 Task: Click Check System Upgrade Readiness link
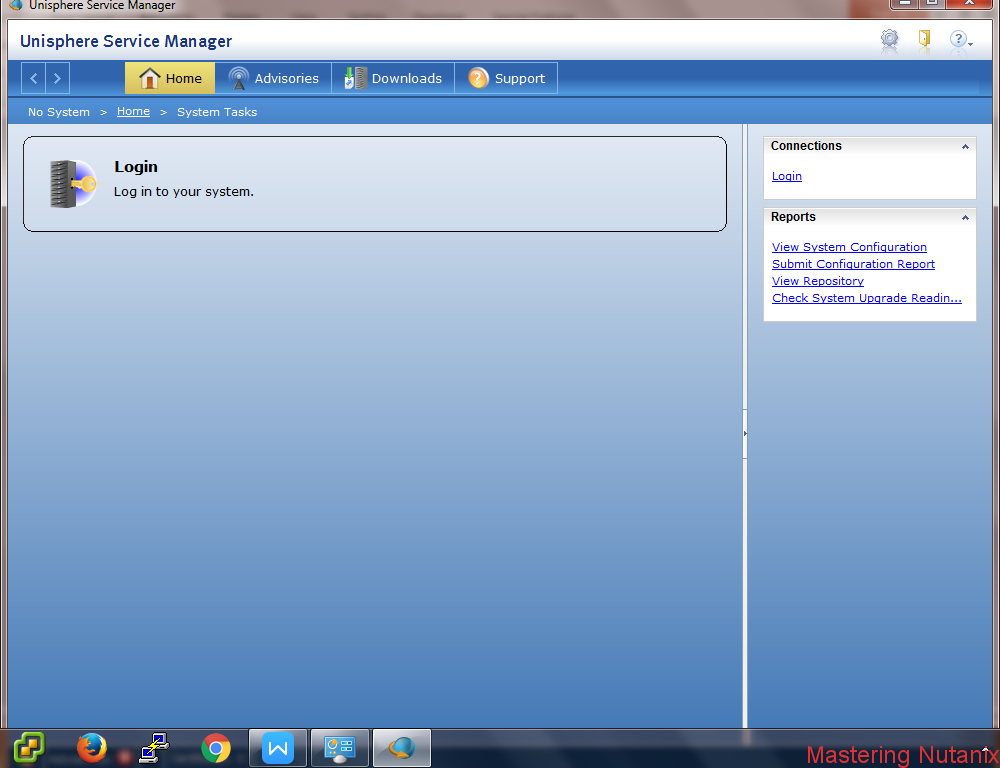coord(866,298)
